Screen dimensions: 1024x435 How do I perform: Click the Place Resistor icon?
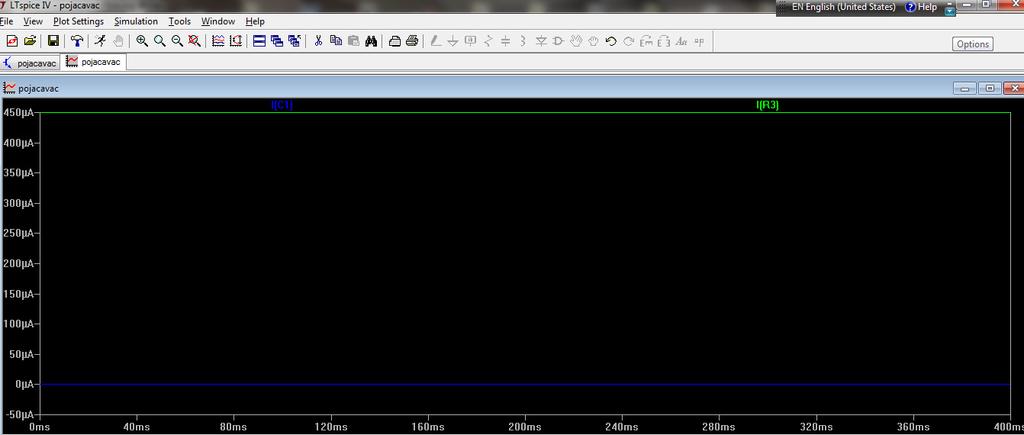point(488,41)
